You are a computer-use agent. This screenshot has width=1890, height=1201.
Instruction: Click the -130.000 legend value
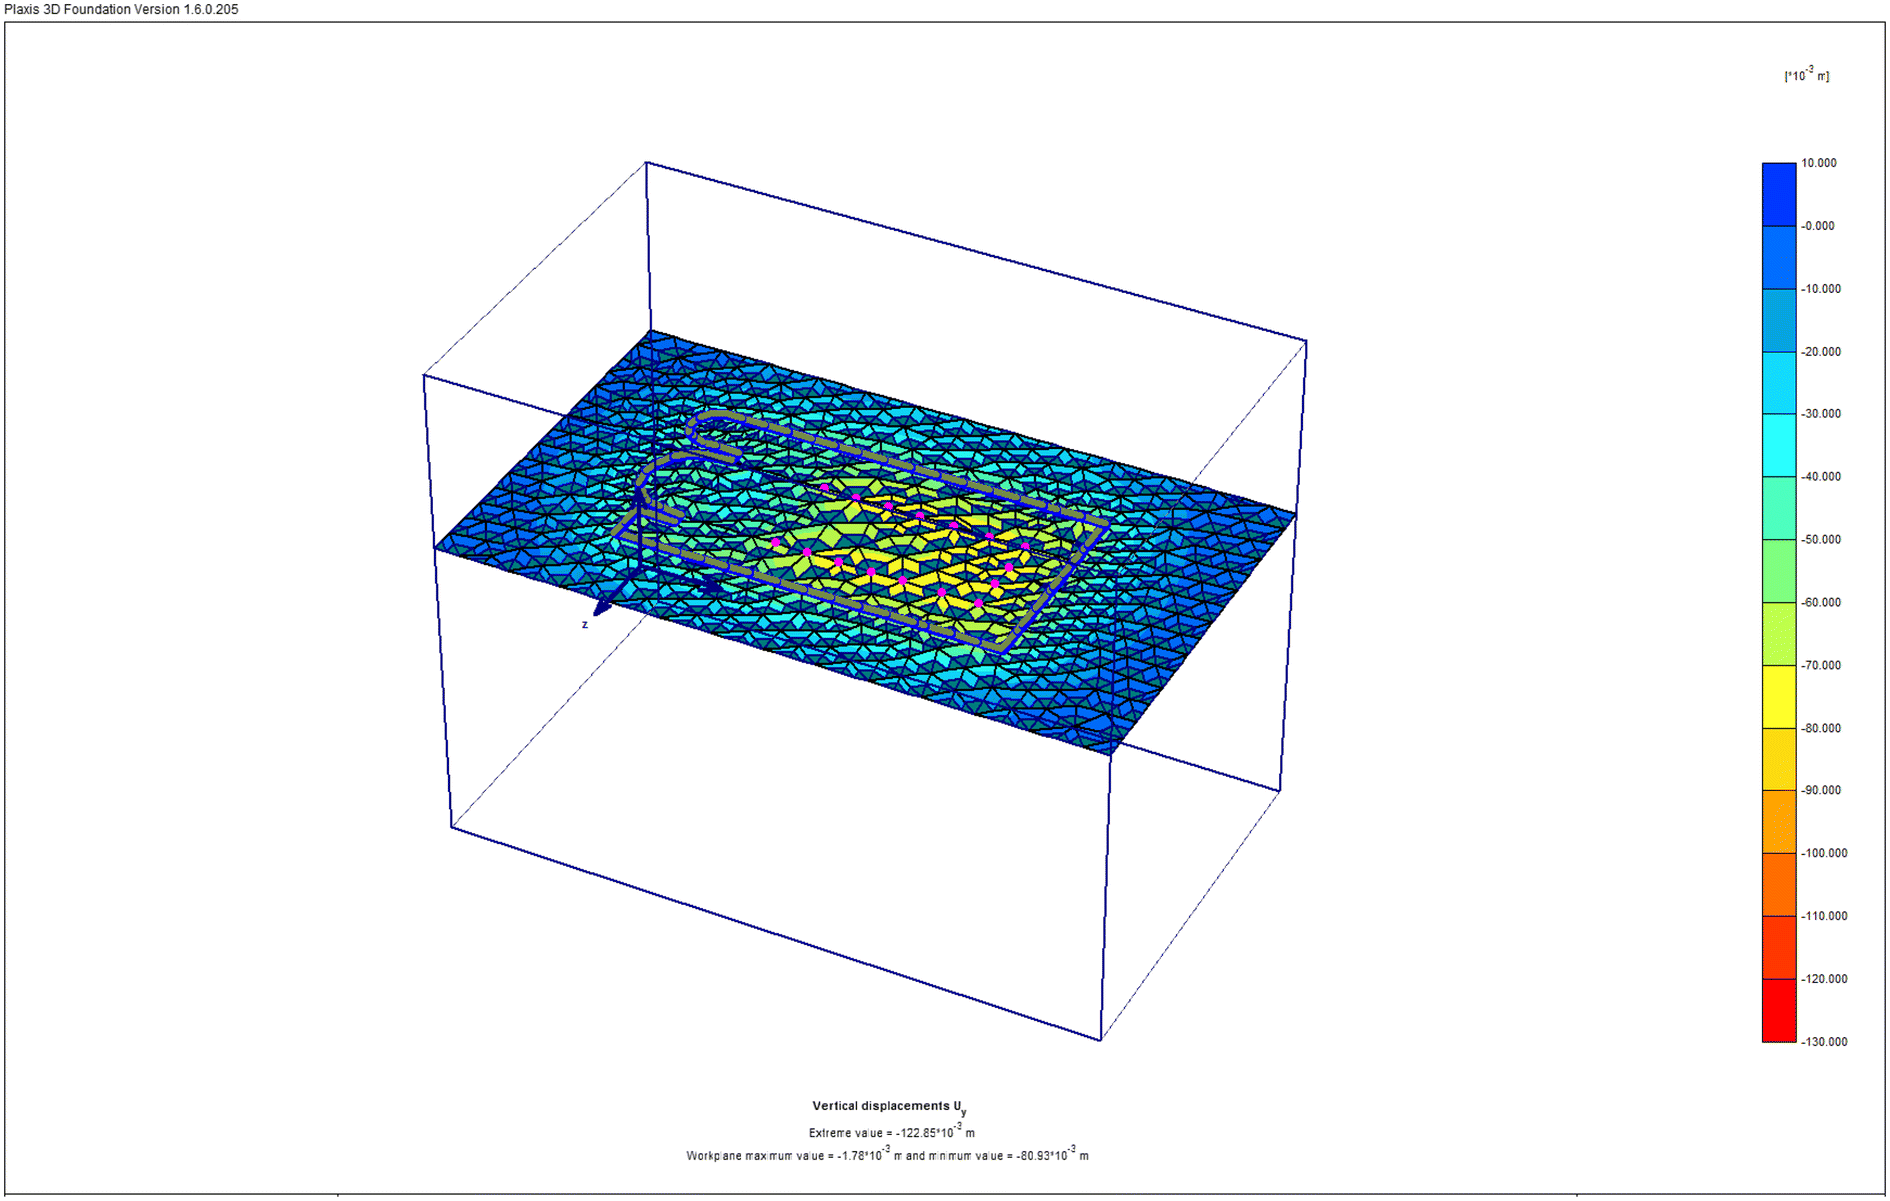coord(1824,1042)
